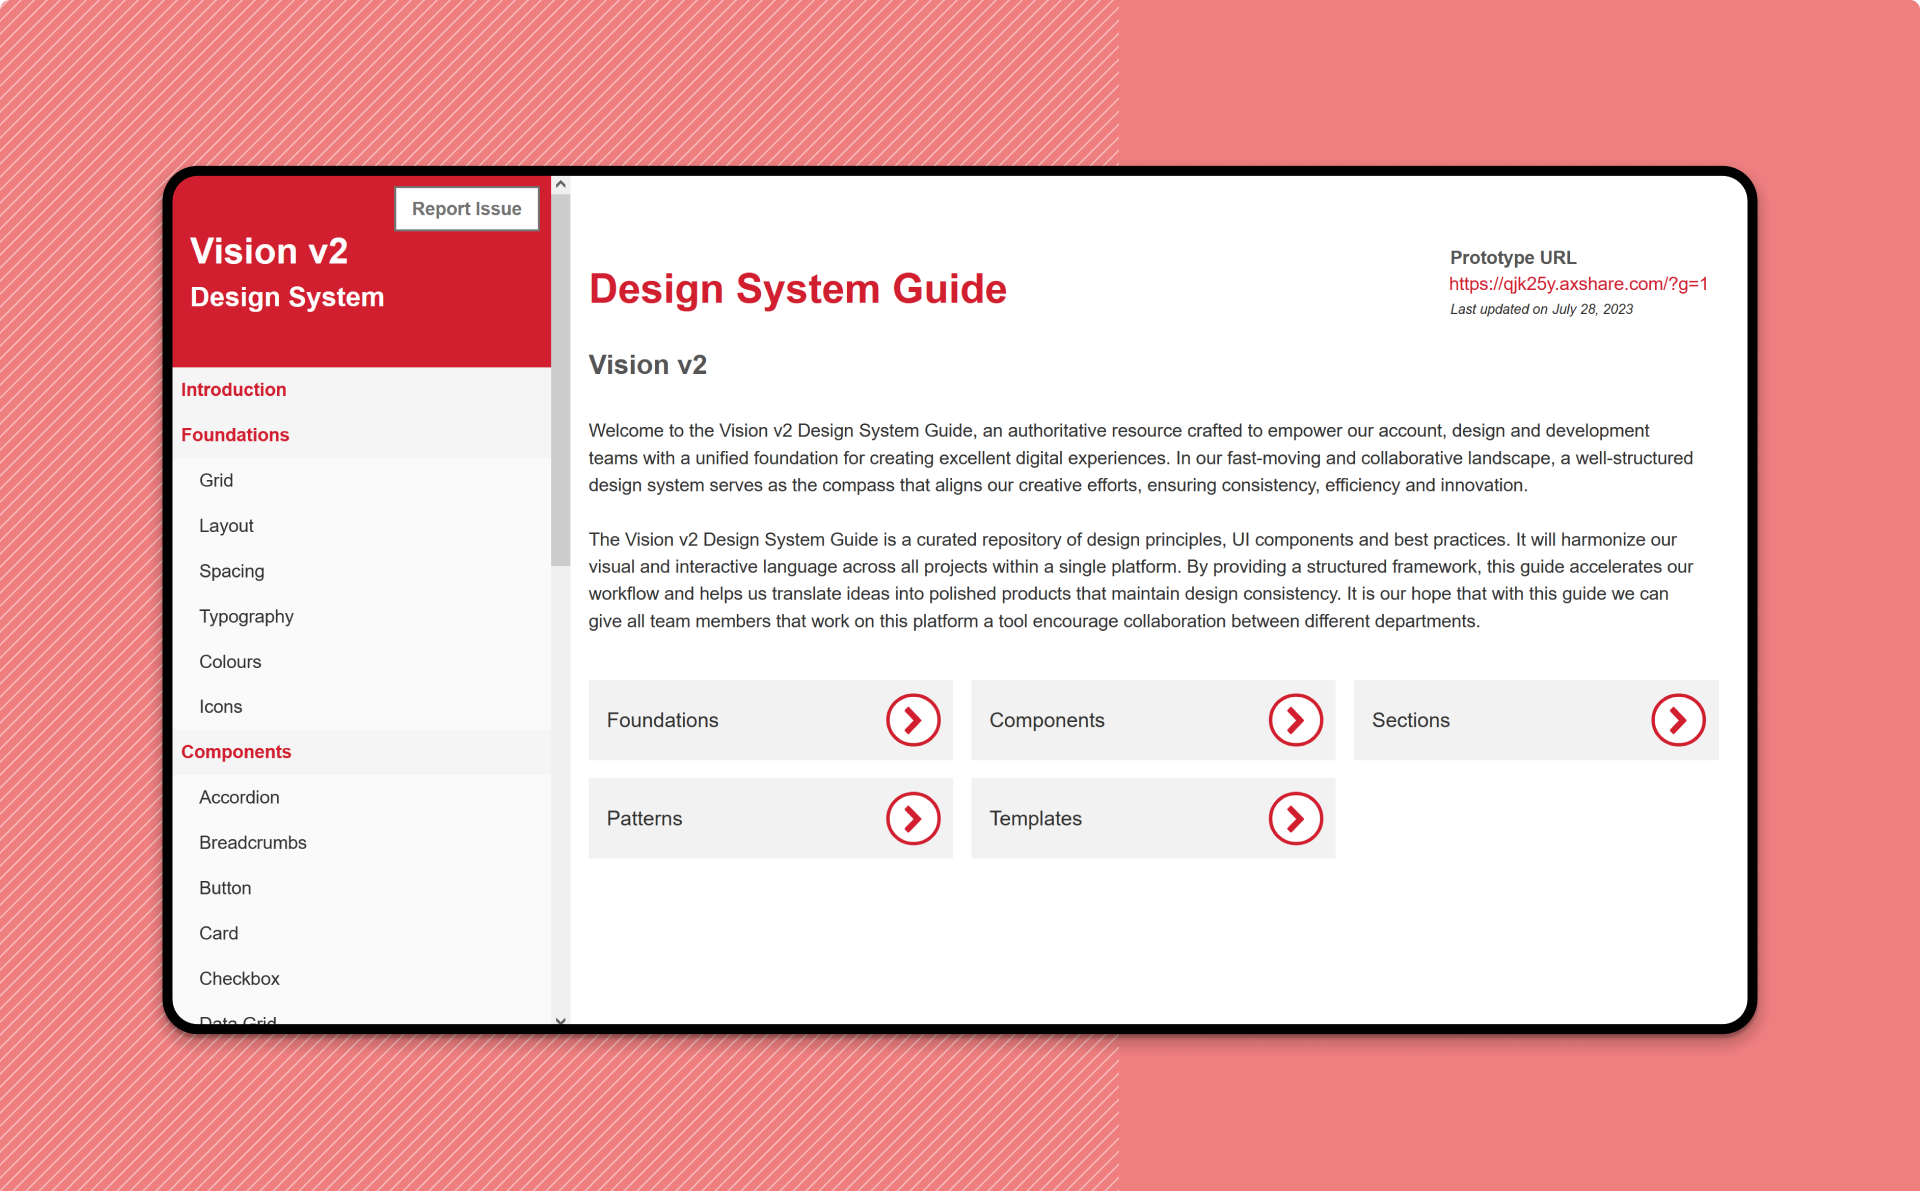
Task: Click the sidebar scrollbar thumb
Action: 561,380
